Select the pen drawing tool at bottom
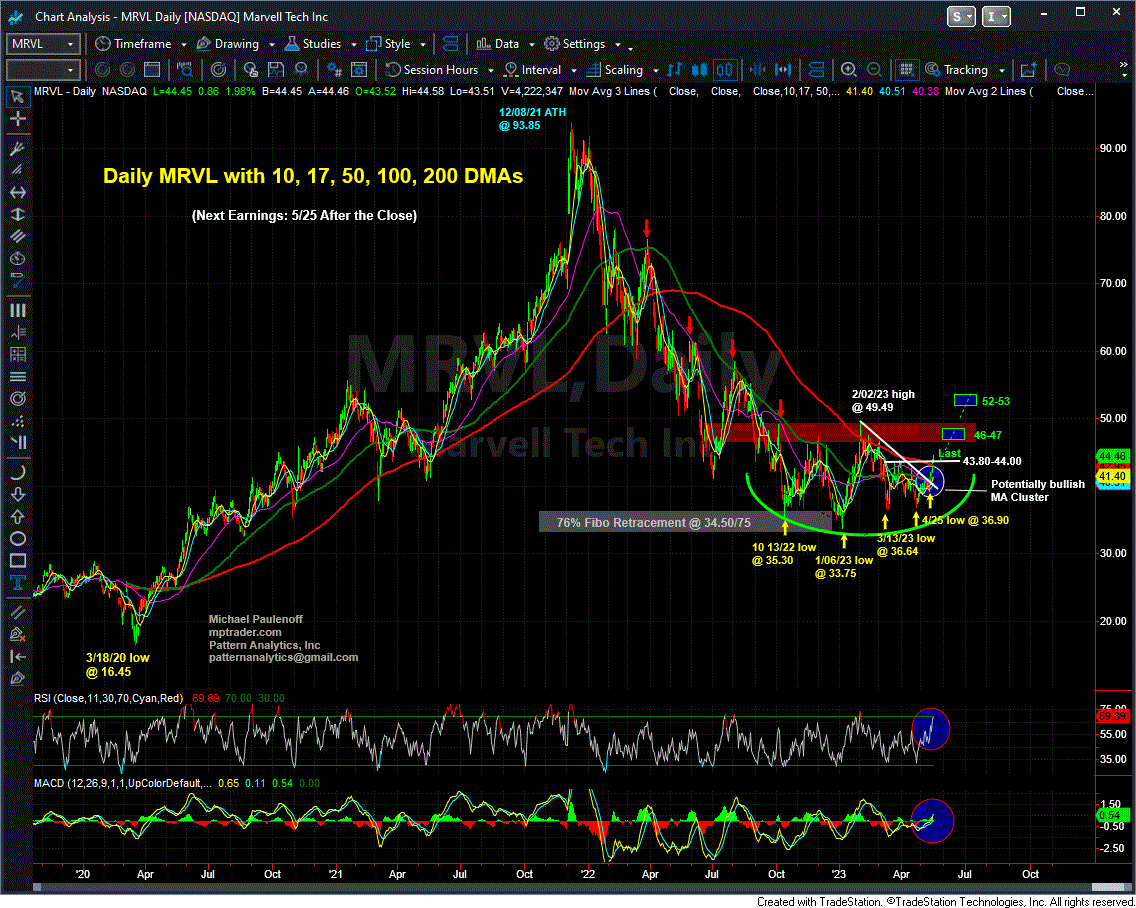 pos(17,678)
